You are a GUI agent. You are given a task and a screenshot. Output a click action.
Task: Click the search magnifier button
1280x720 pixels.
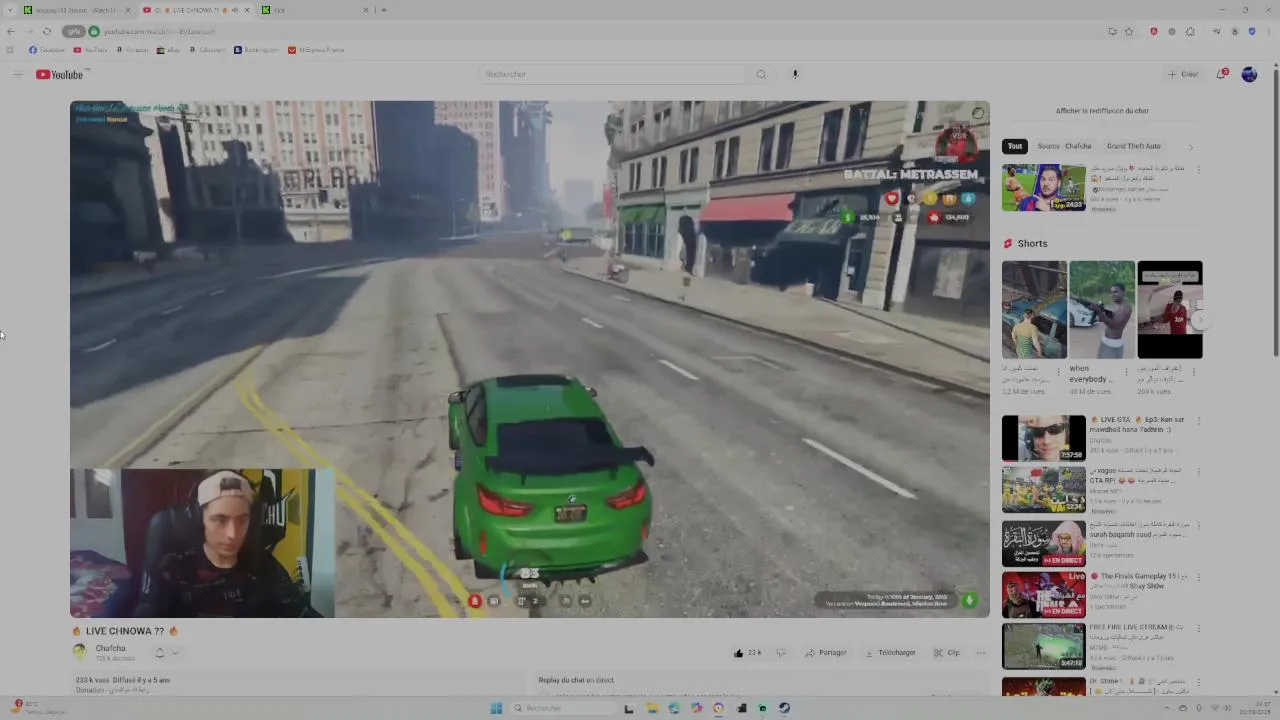(761, 74)
